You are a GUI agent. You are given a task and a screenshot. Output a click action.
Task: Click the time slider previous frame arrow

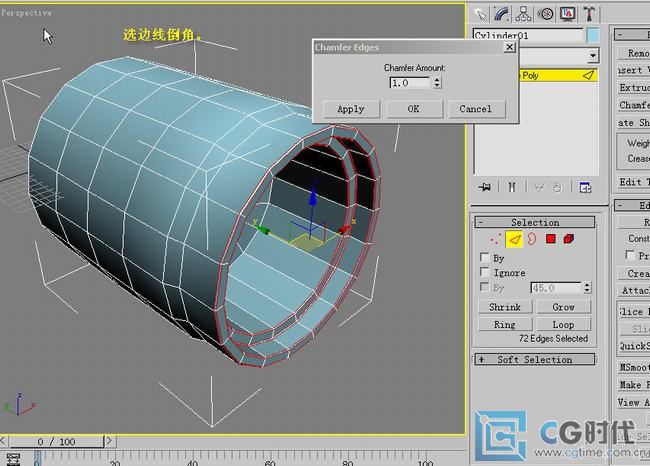[3, 441]
